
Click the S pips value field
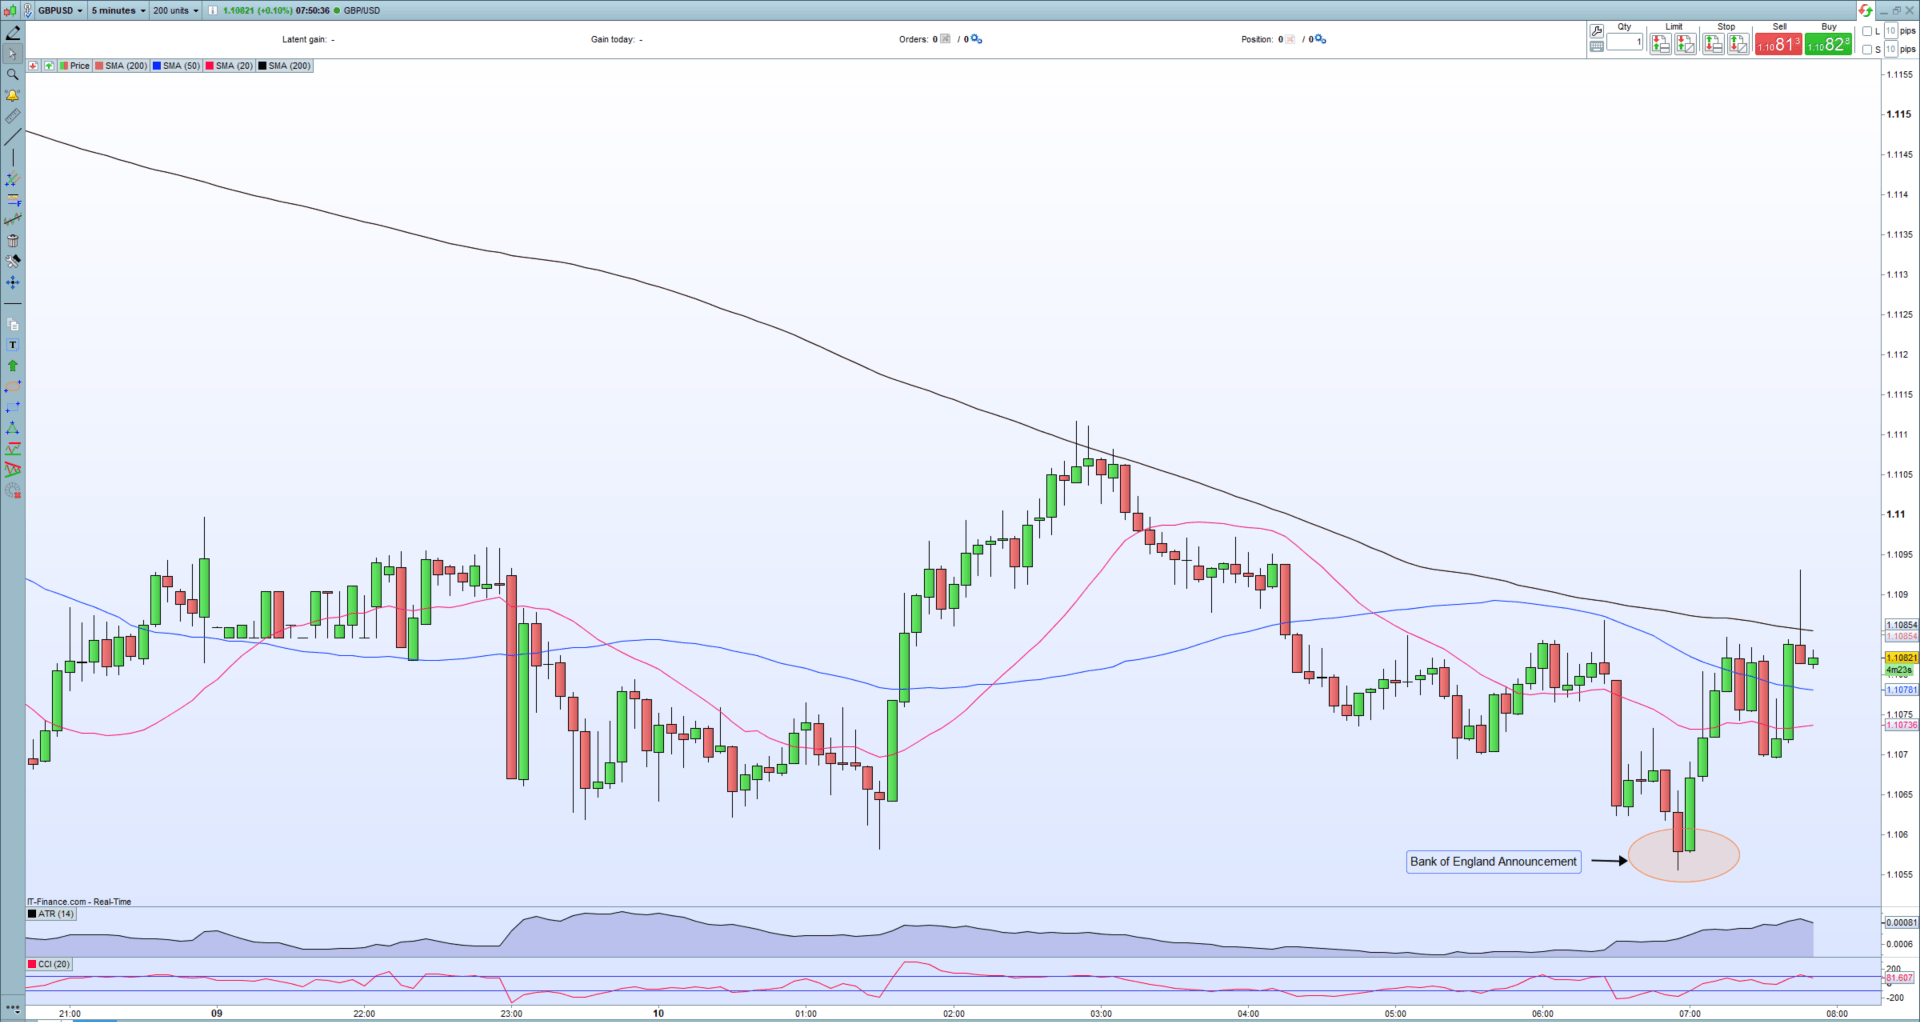coord(1891,50)
